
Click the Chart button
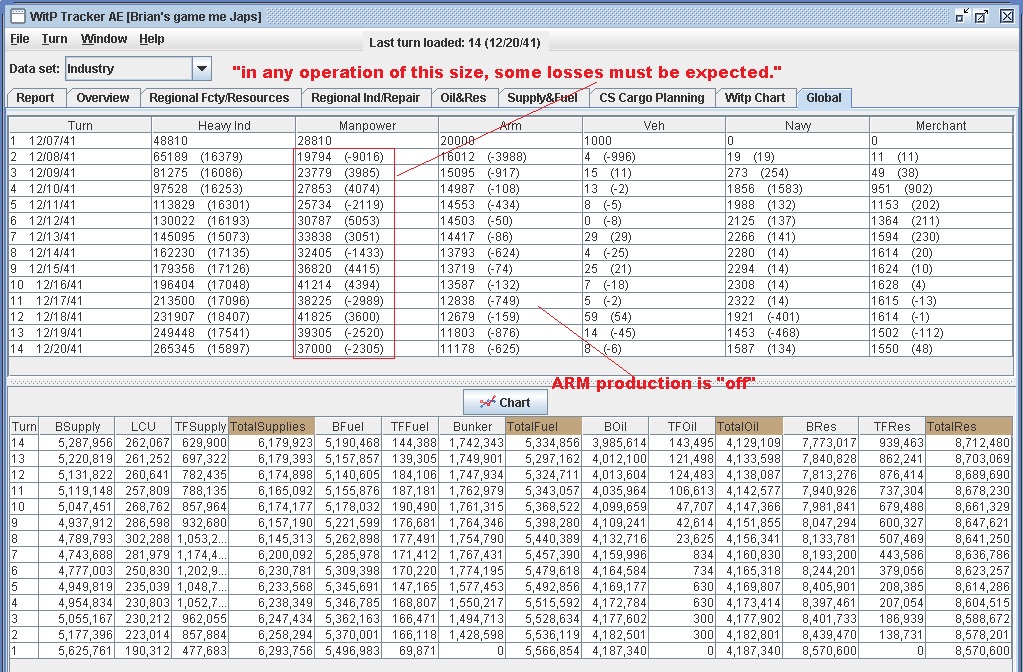tap(506, 403)
